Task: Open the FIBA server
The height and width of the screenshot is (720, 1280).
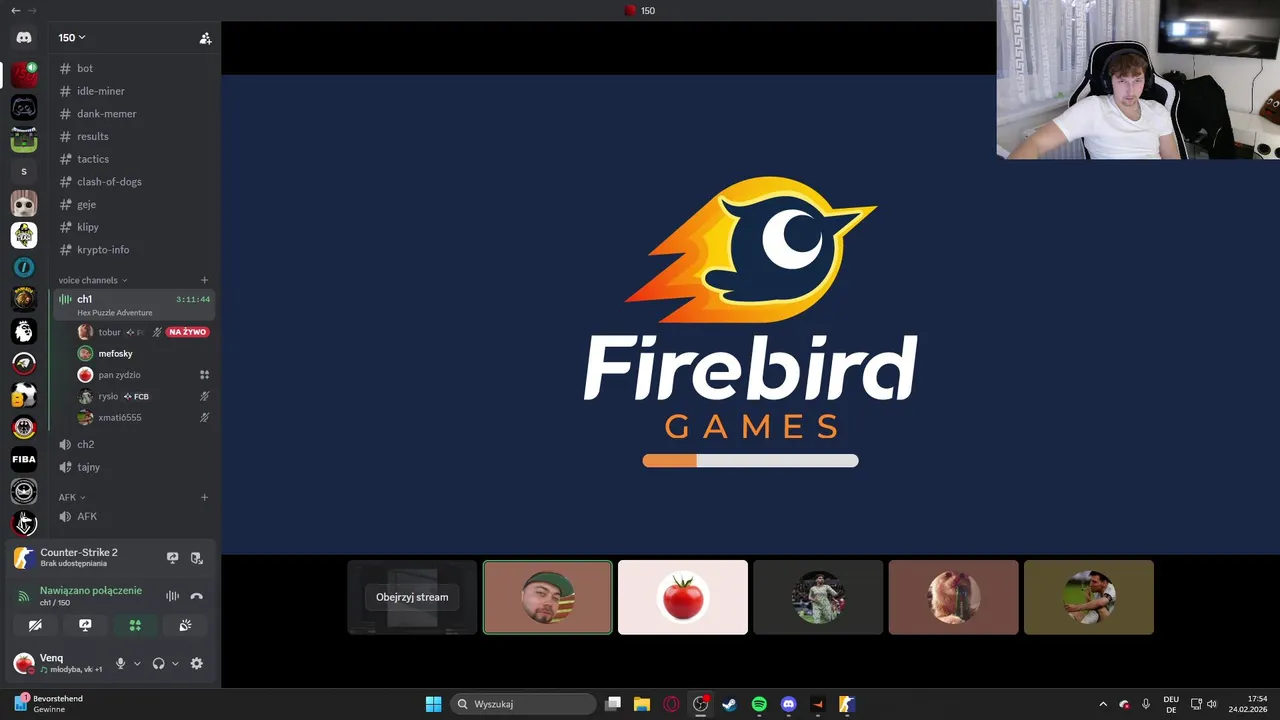Action: 24,459
